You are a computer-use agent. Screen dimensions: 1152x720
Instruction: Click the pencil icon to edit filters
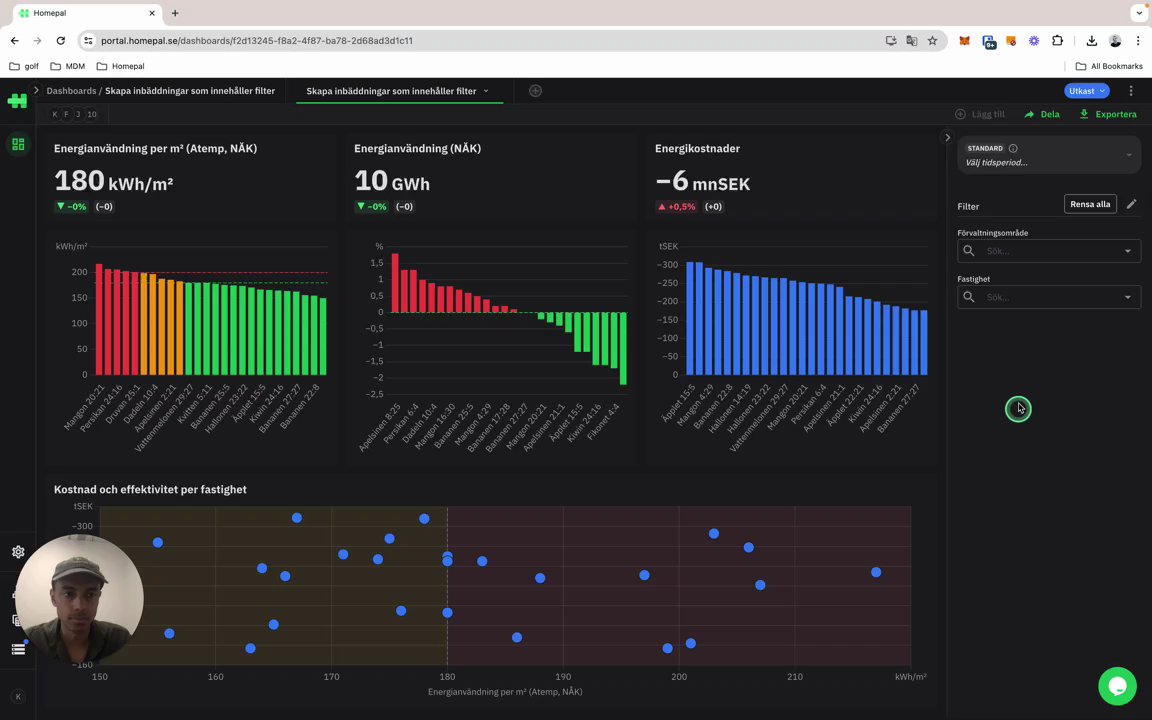[1131, 204]
